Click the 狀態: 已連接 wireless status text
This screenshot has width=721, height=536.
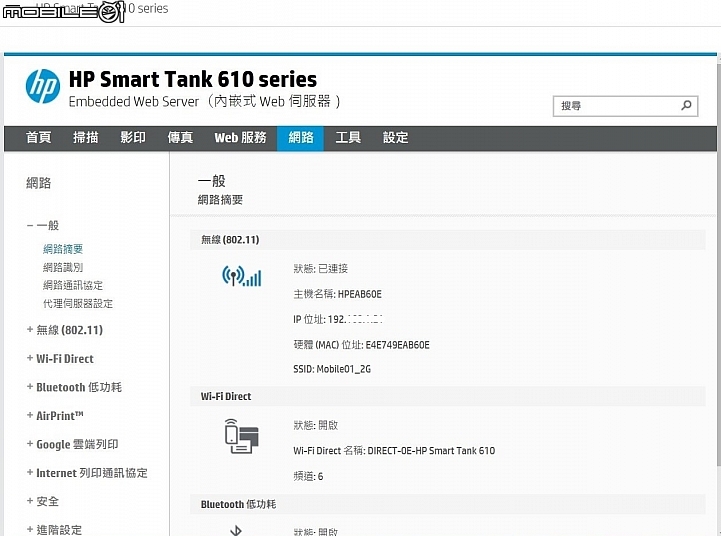pyautogui.click(x=320, y=268)
